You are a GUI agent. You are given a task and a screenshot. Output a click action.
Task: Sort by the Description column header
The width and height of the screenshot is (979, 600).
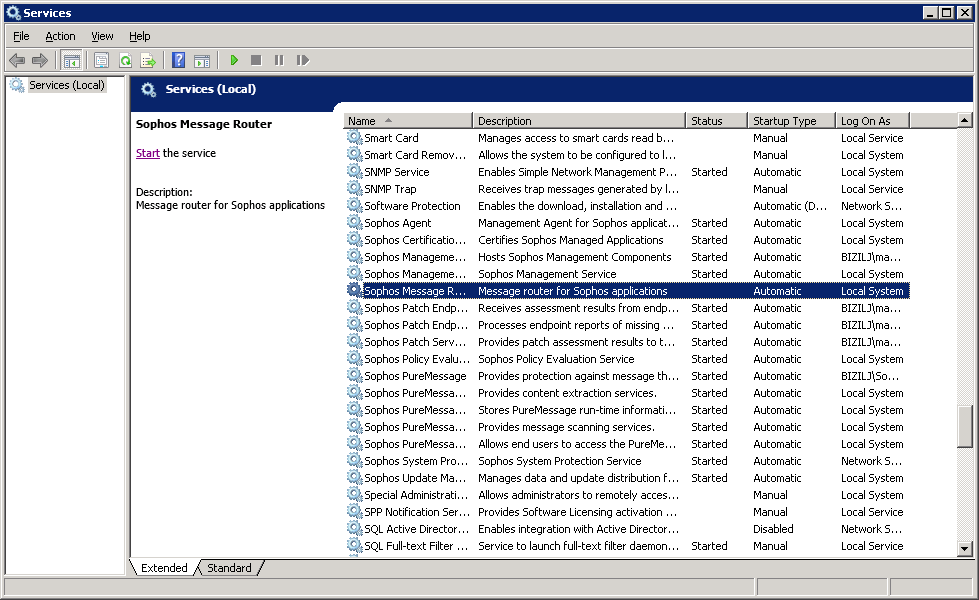(x=579, y=120)
